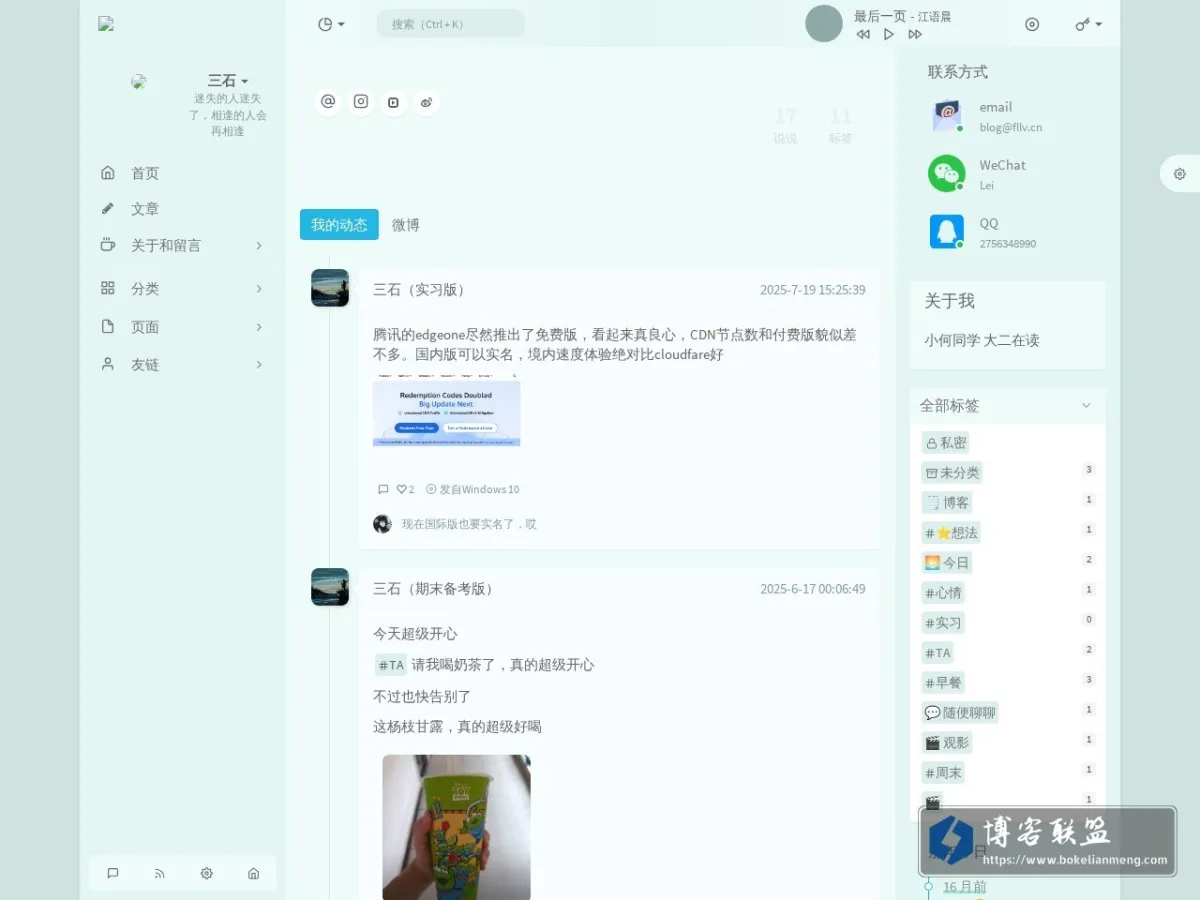
Task: Open the milk tea cup photo
Action: [x=456, y=827]
